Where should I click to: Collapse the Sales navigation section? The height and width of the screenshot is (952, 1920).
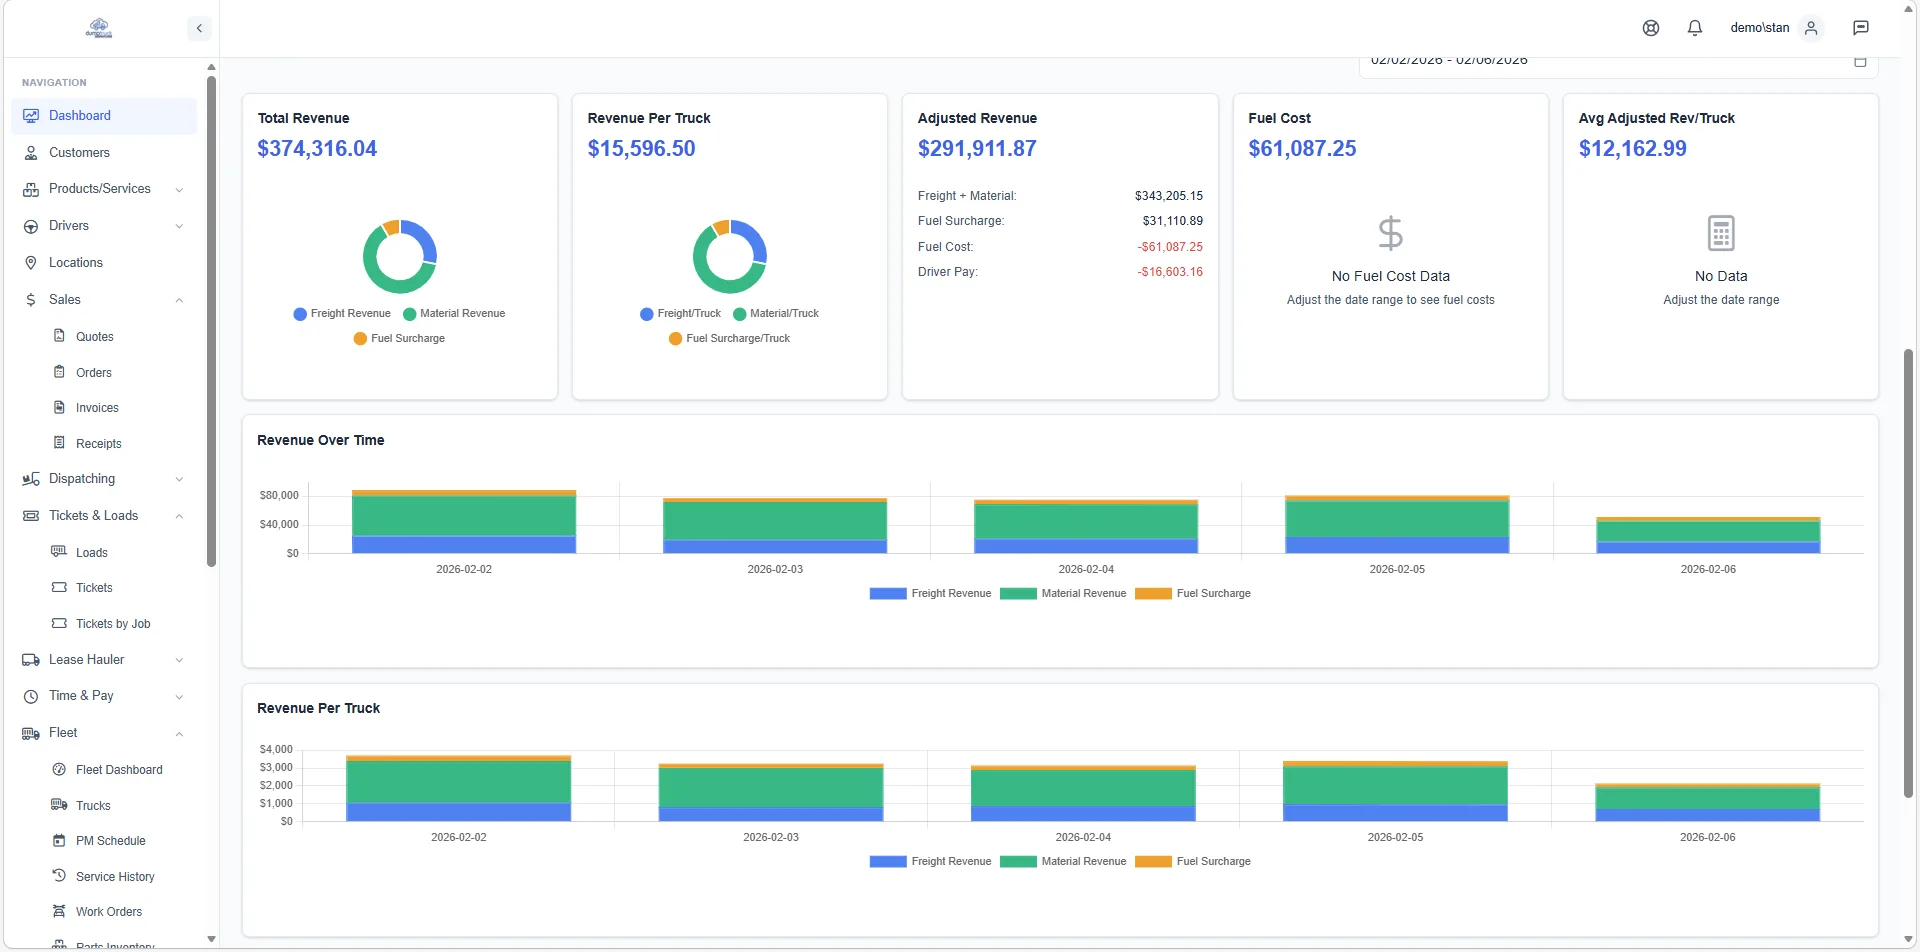coord(179,300)
